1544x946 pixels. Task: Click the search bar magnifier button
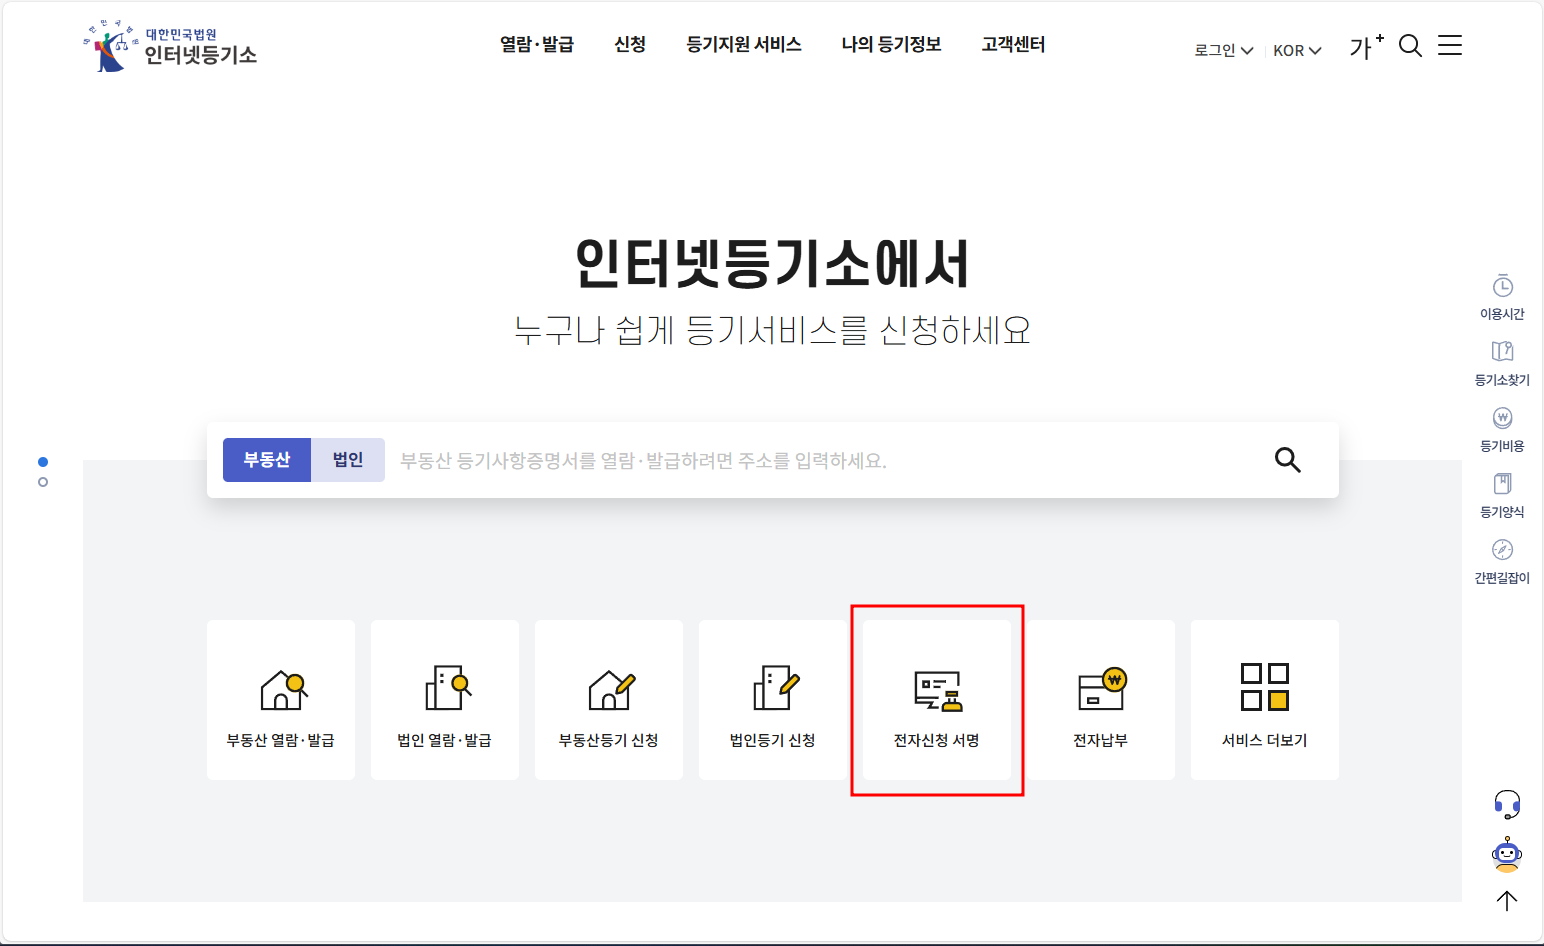coord(1288,460)
